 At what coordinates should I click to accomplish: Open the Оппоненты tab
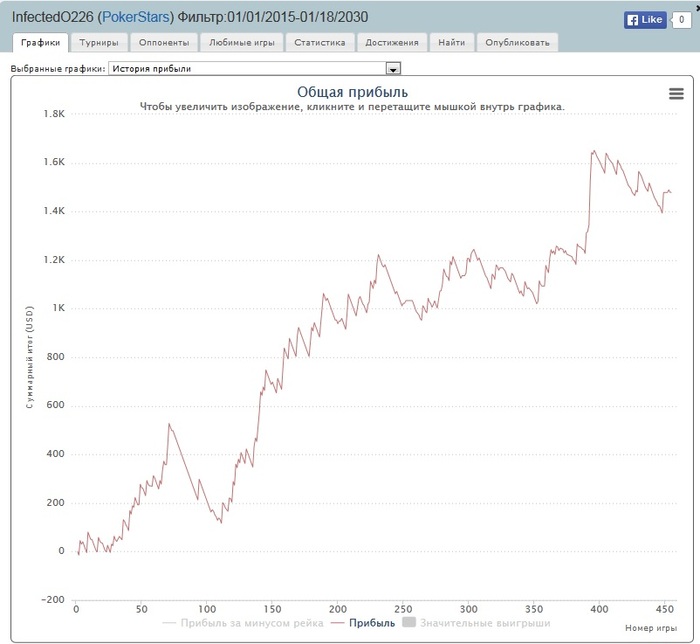point(164,43)
